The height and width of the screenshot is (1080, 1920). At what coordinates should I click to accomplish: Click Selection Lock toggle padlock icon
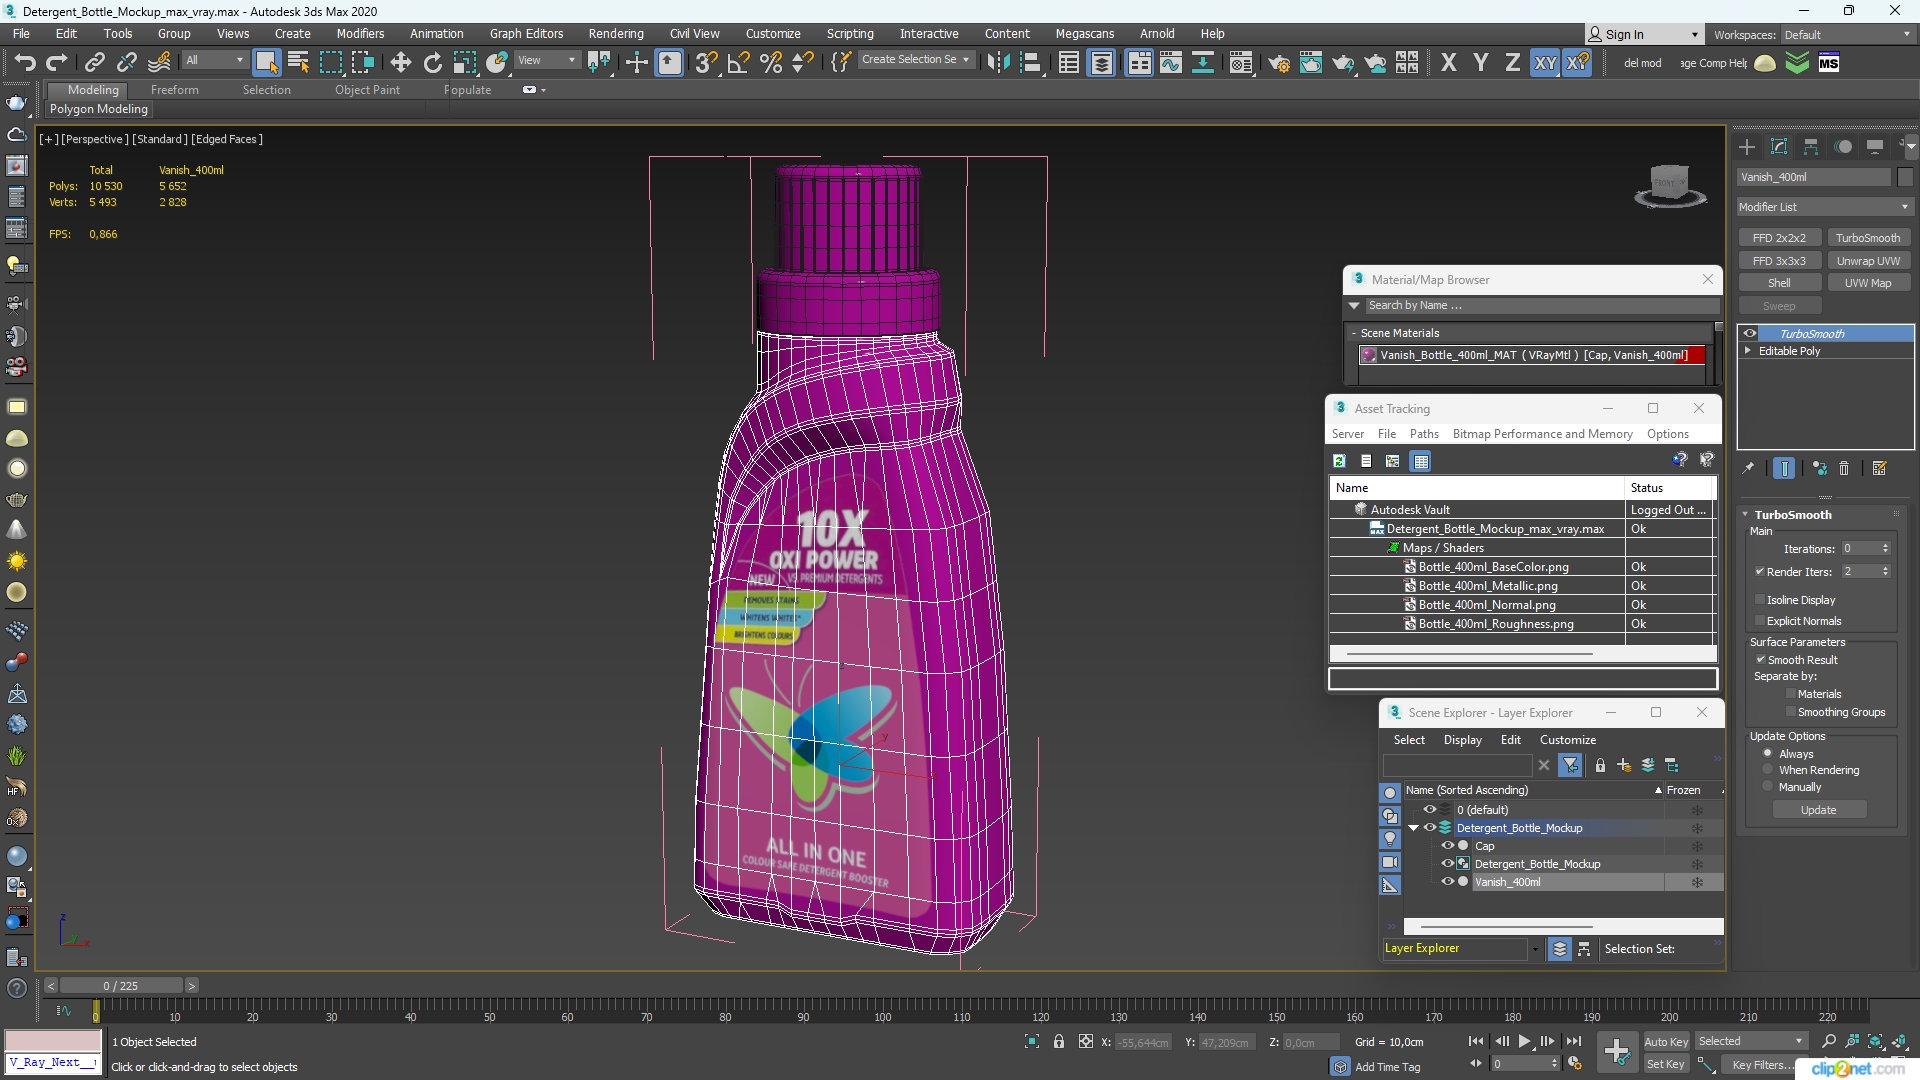[x=1059, y=1042]
